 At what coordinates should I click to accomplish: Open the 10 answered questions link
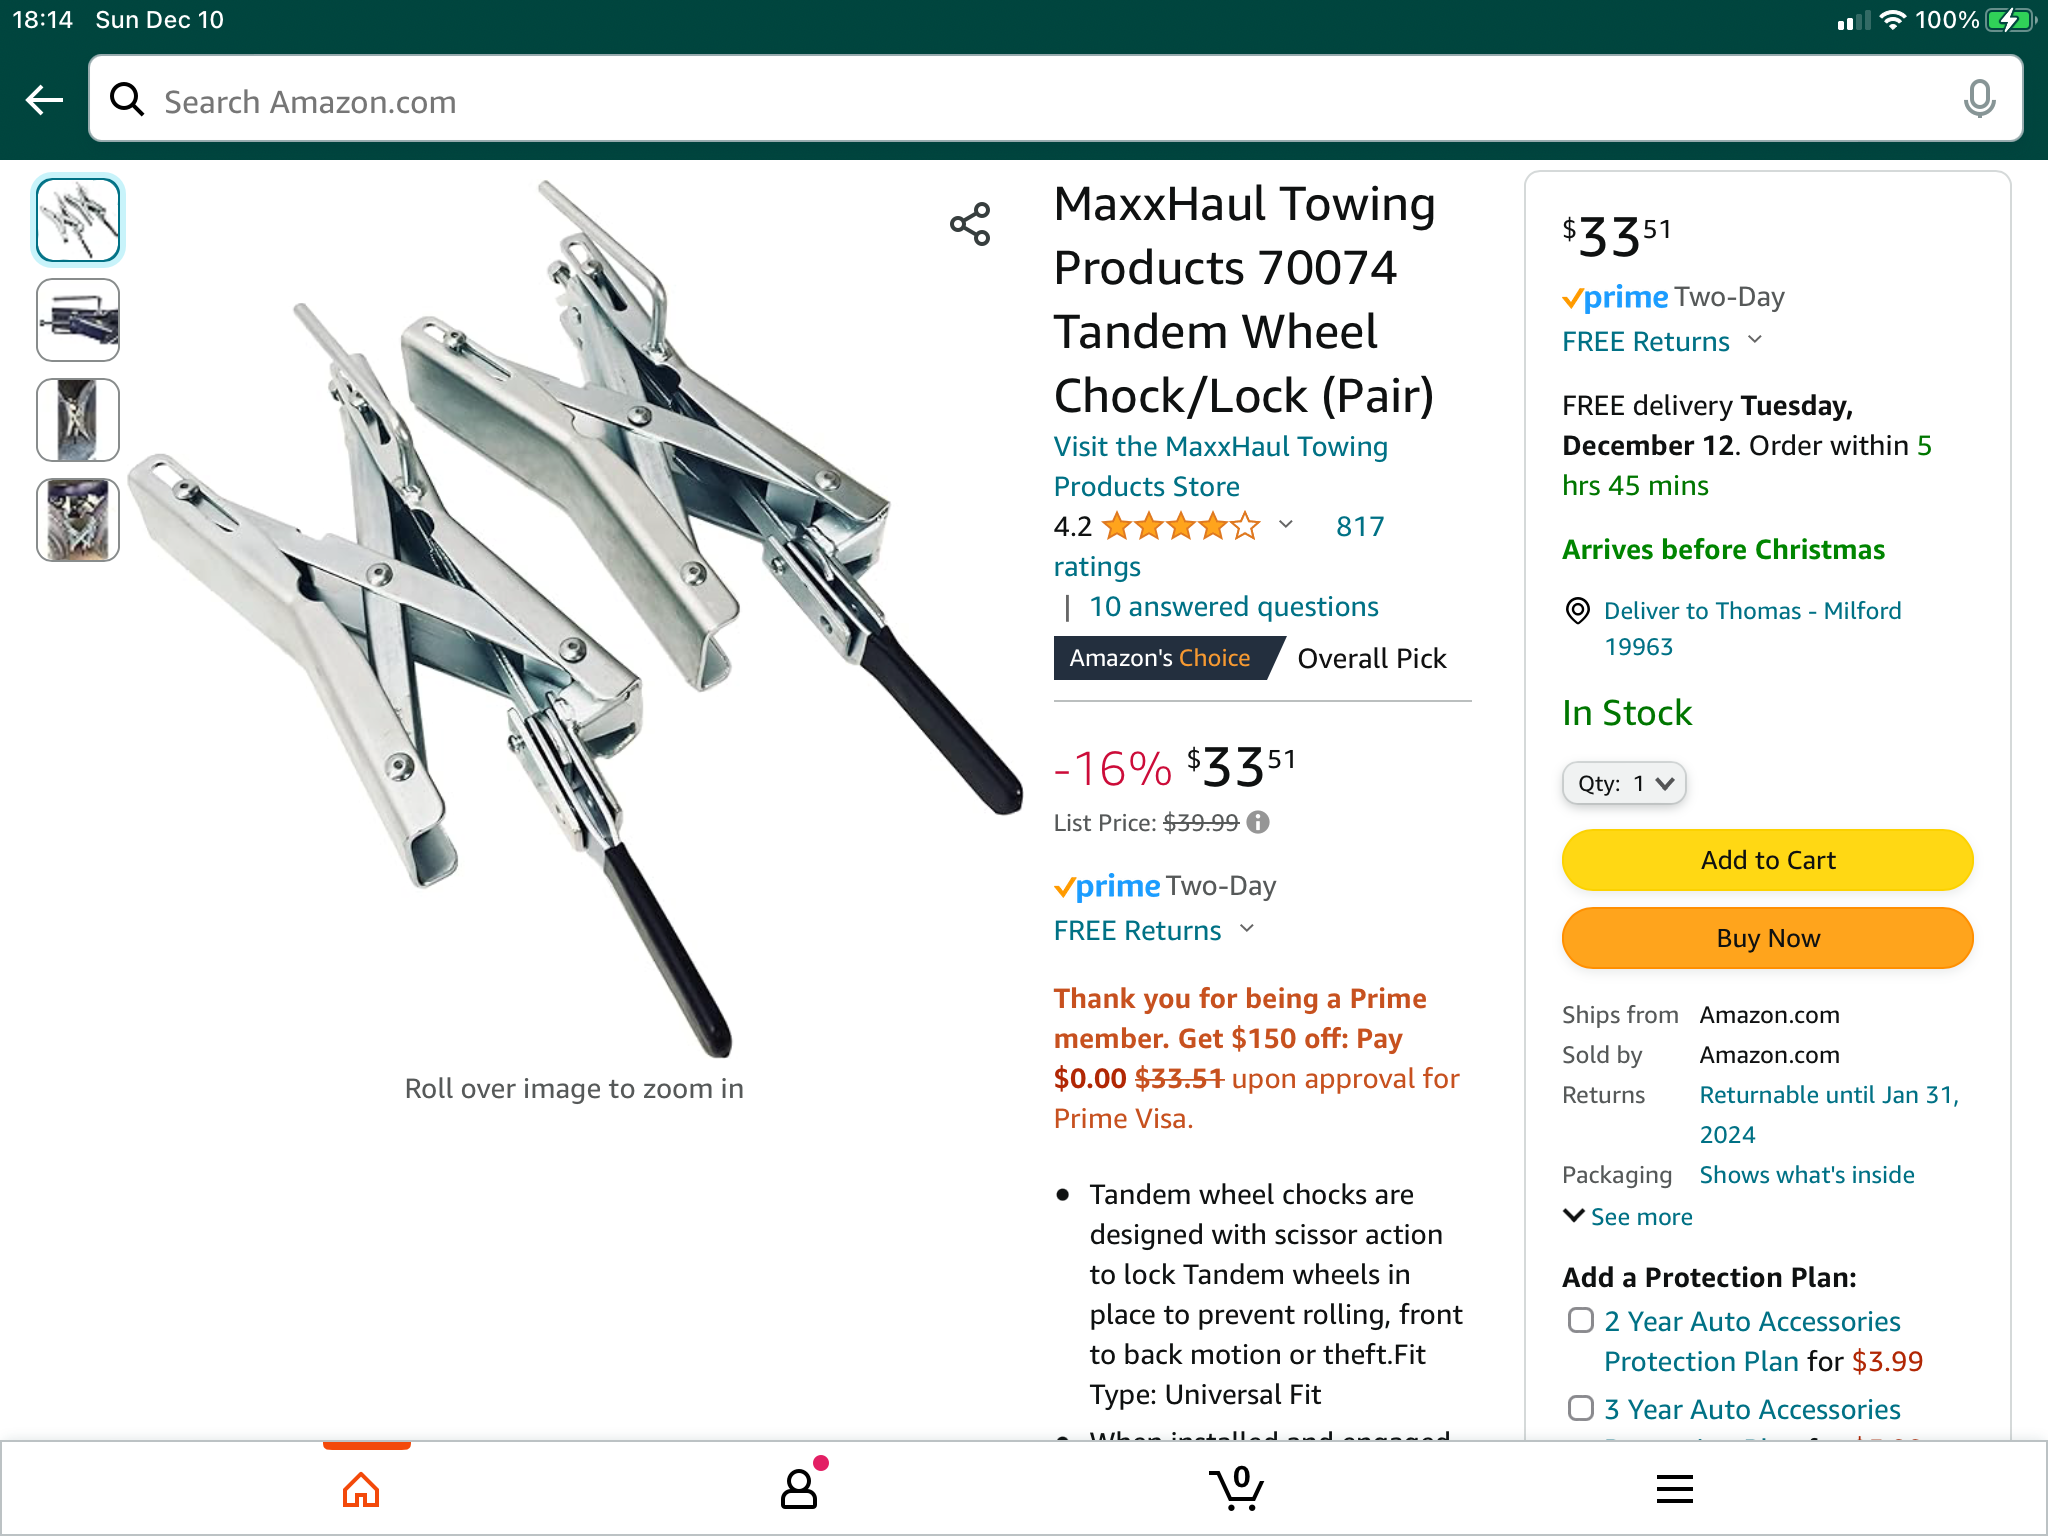pyautogui.click(x=1233, y=607)
